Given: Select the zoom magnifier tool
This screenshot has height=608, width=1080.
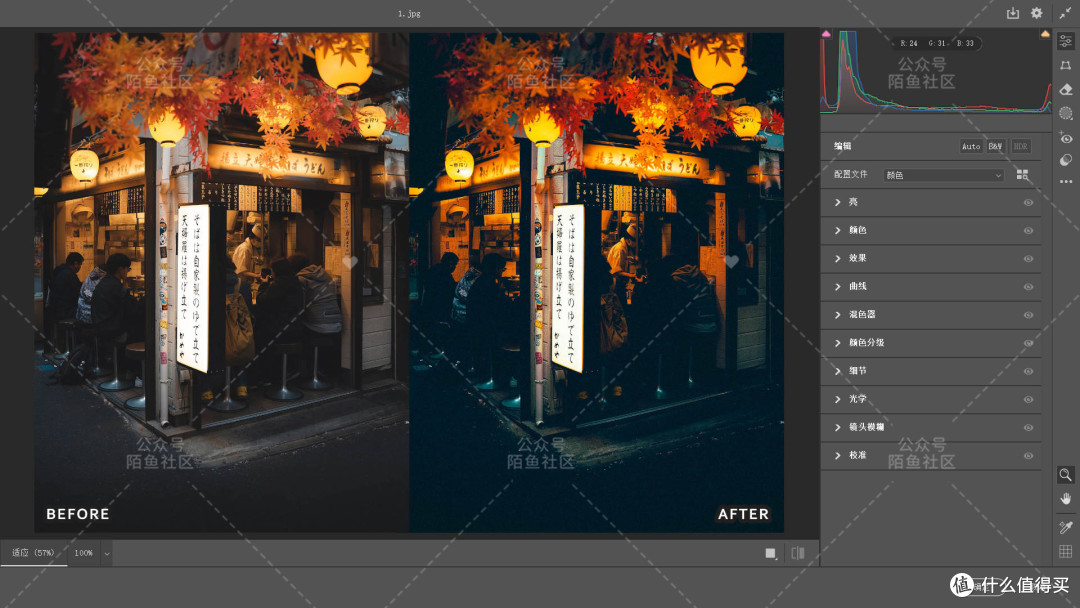Looking at the screenshot, I should (1066, 474).
